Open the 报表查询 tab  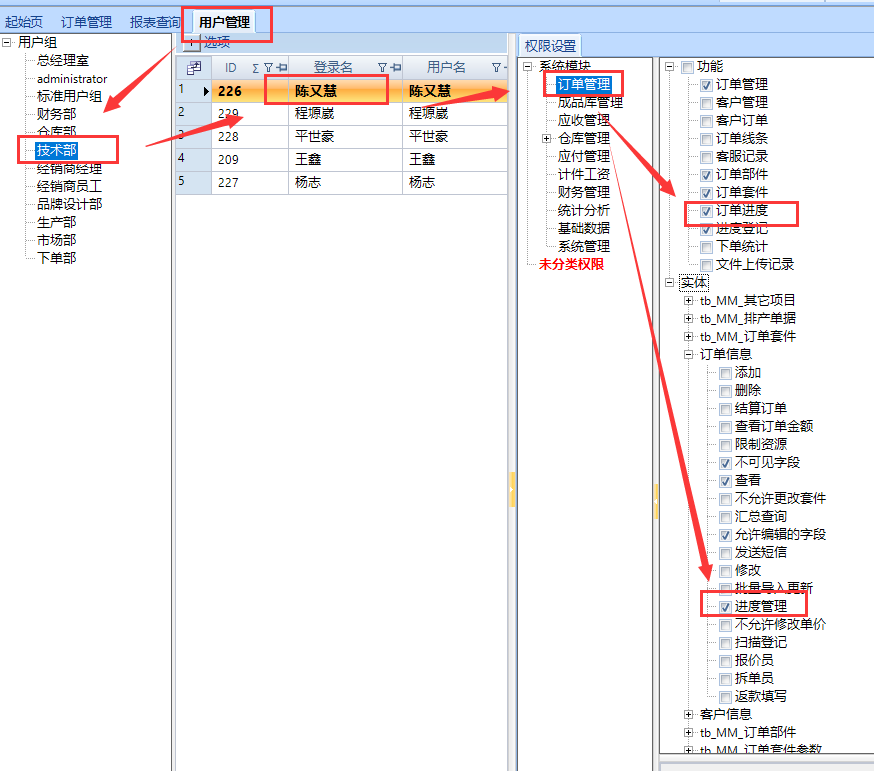coord(155,21)
